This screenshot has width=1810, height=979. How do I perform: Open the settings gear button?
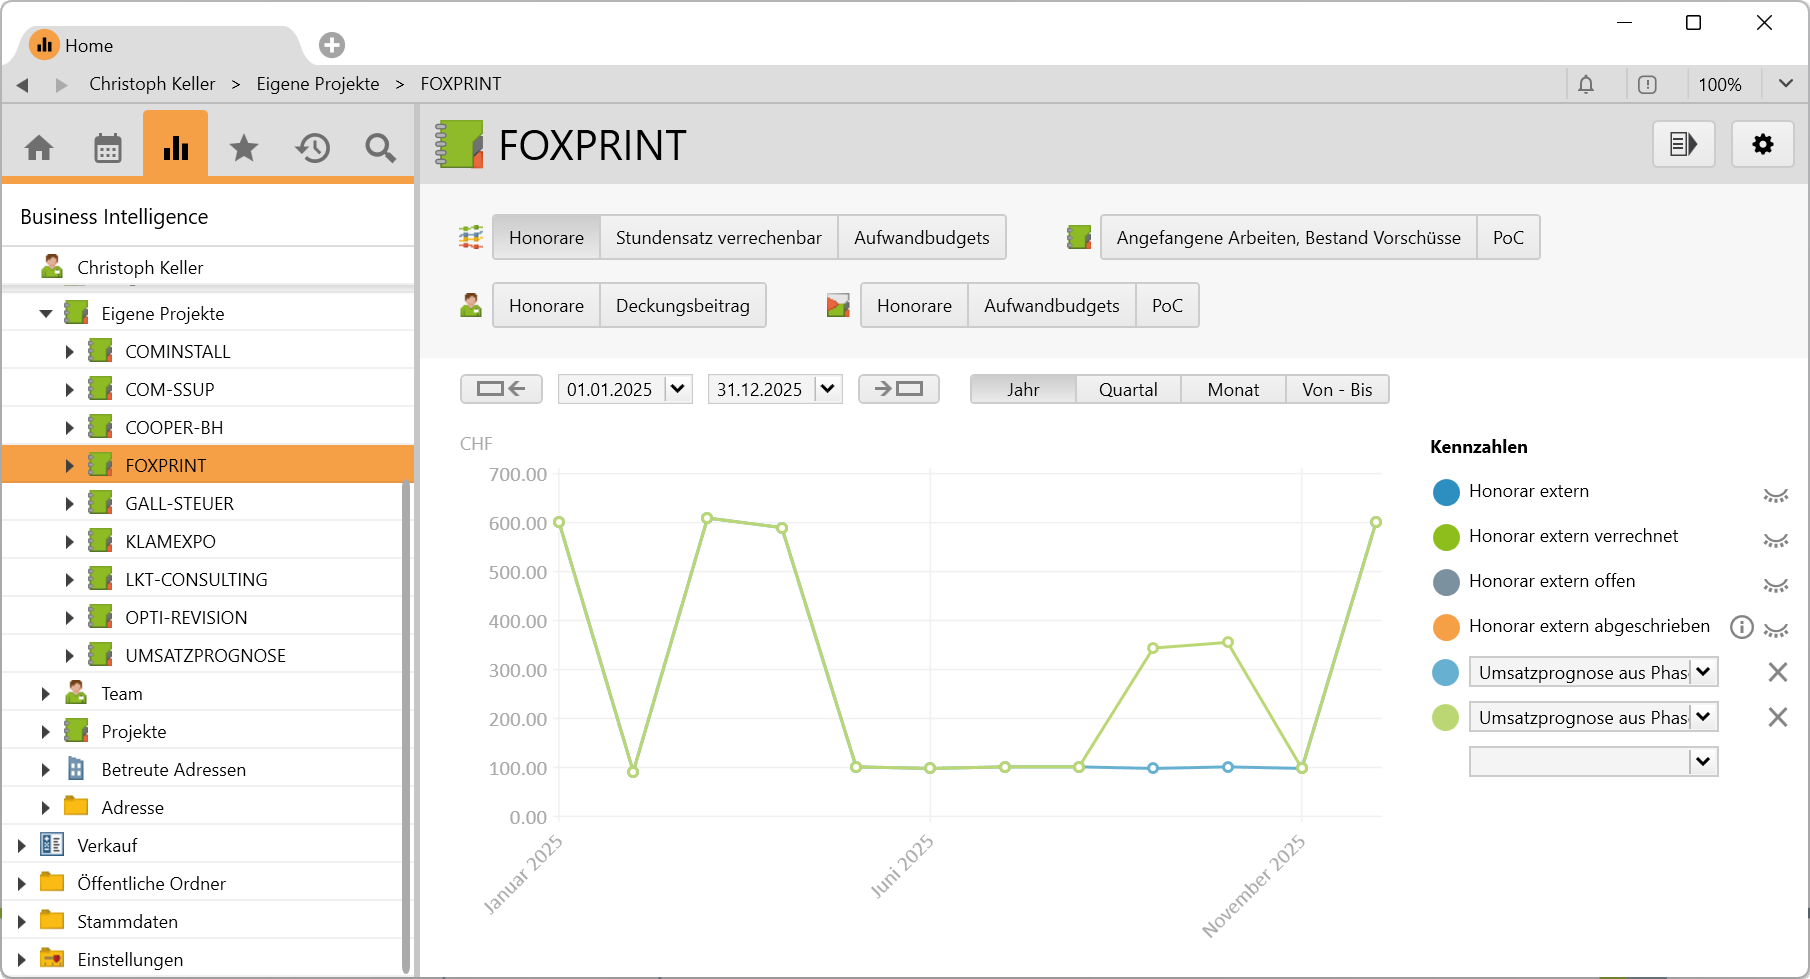[x=1763, y=144]
